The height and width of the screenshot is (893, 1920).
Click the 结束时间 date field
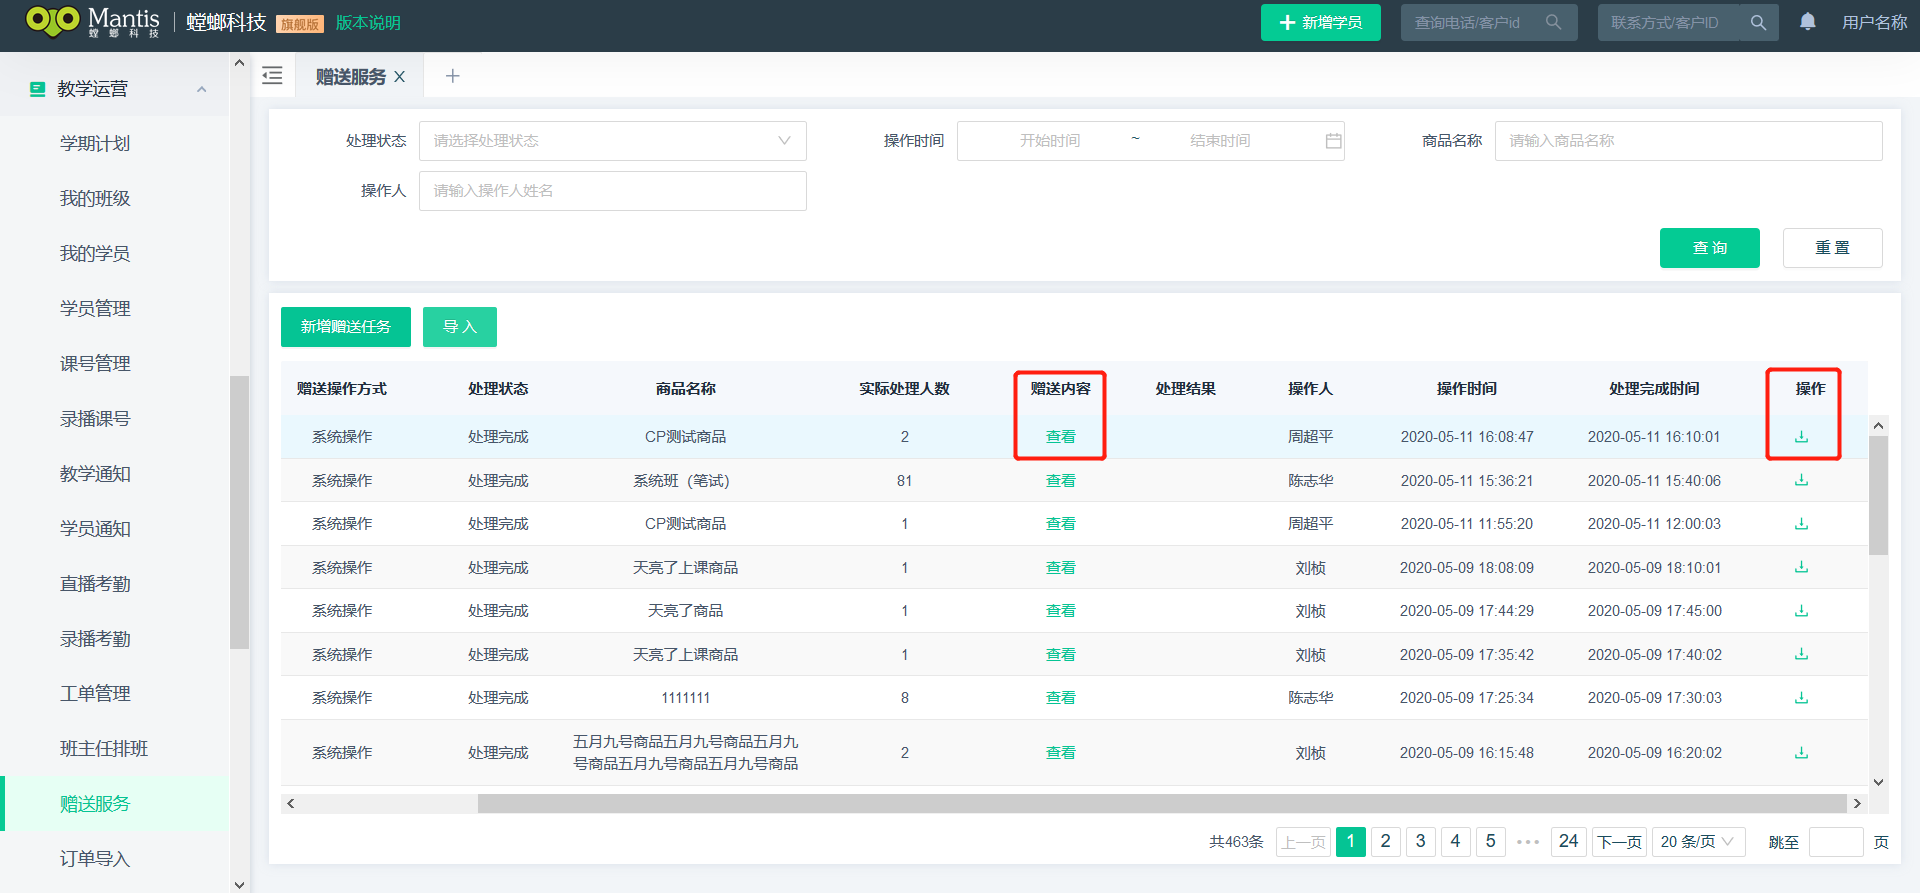tap(1219, 141)
